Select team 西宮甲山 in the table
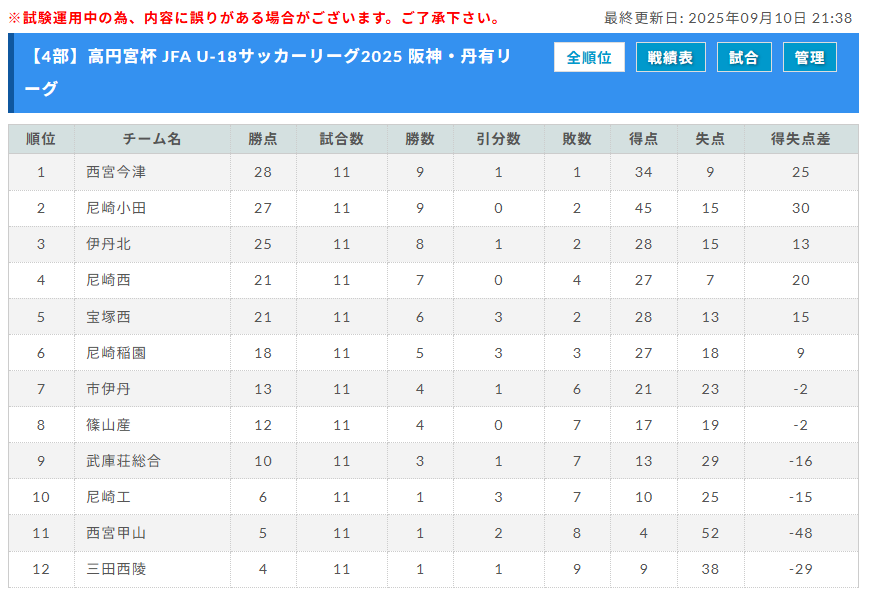Image resolution: width=869 pixels, height=600 pixels. pyautogui.click(x=116, y=533)
